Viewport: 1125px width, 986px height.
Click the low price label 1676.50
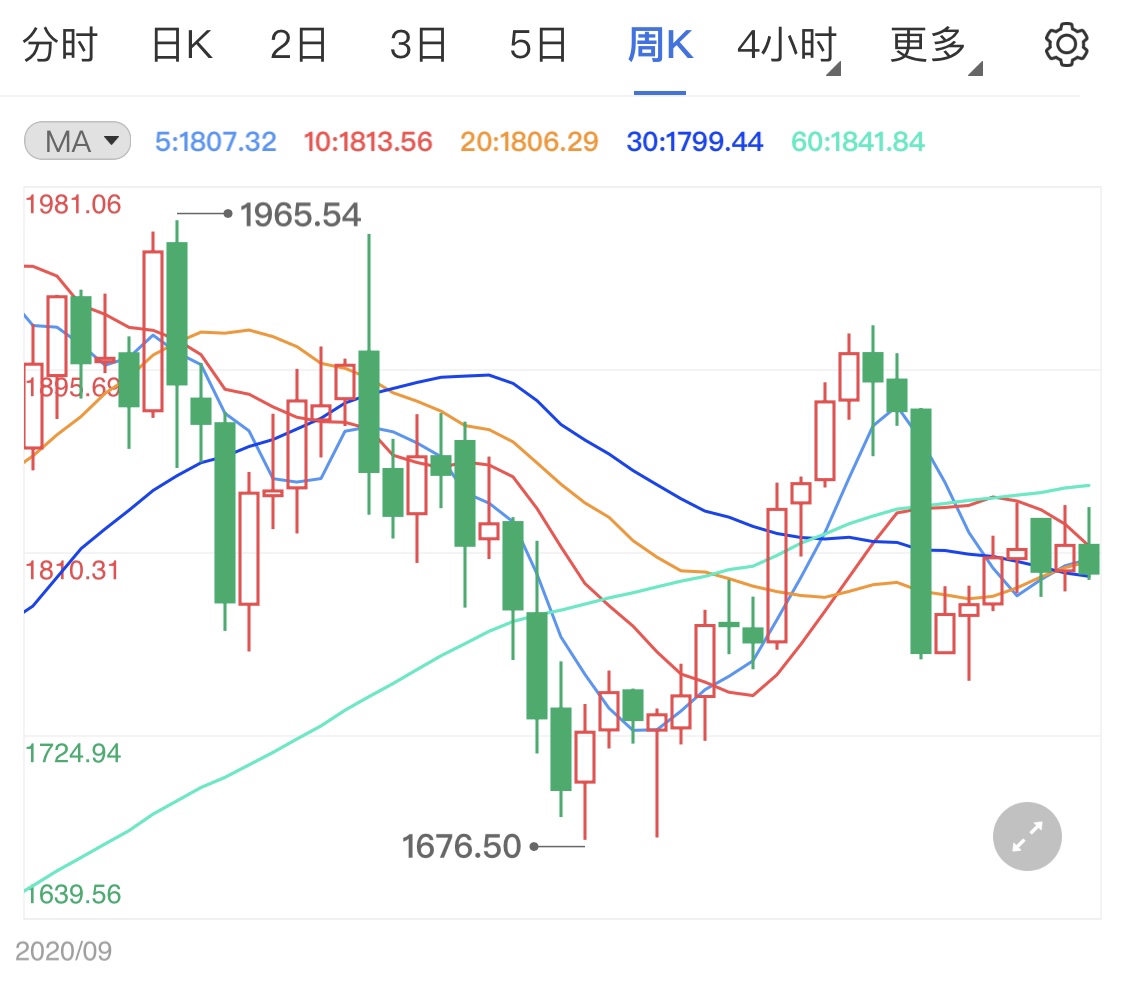(461, 847)
